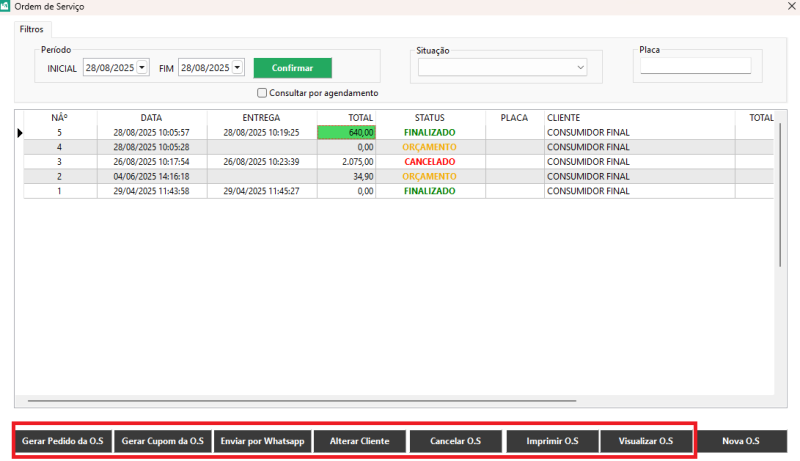Screen dimensions: 800x461
Task: Click Cancelar O.S button
Action: (x=456, y=441)
